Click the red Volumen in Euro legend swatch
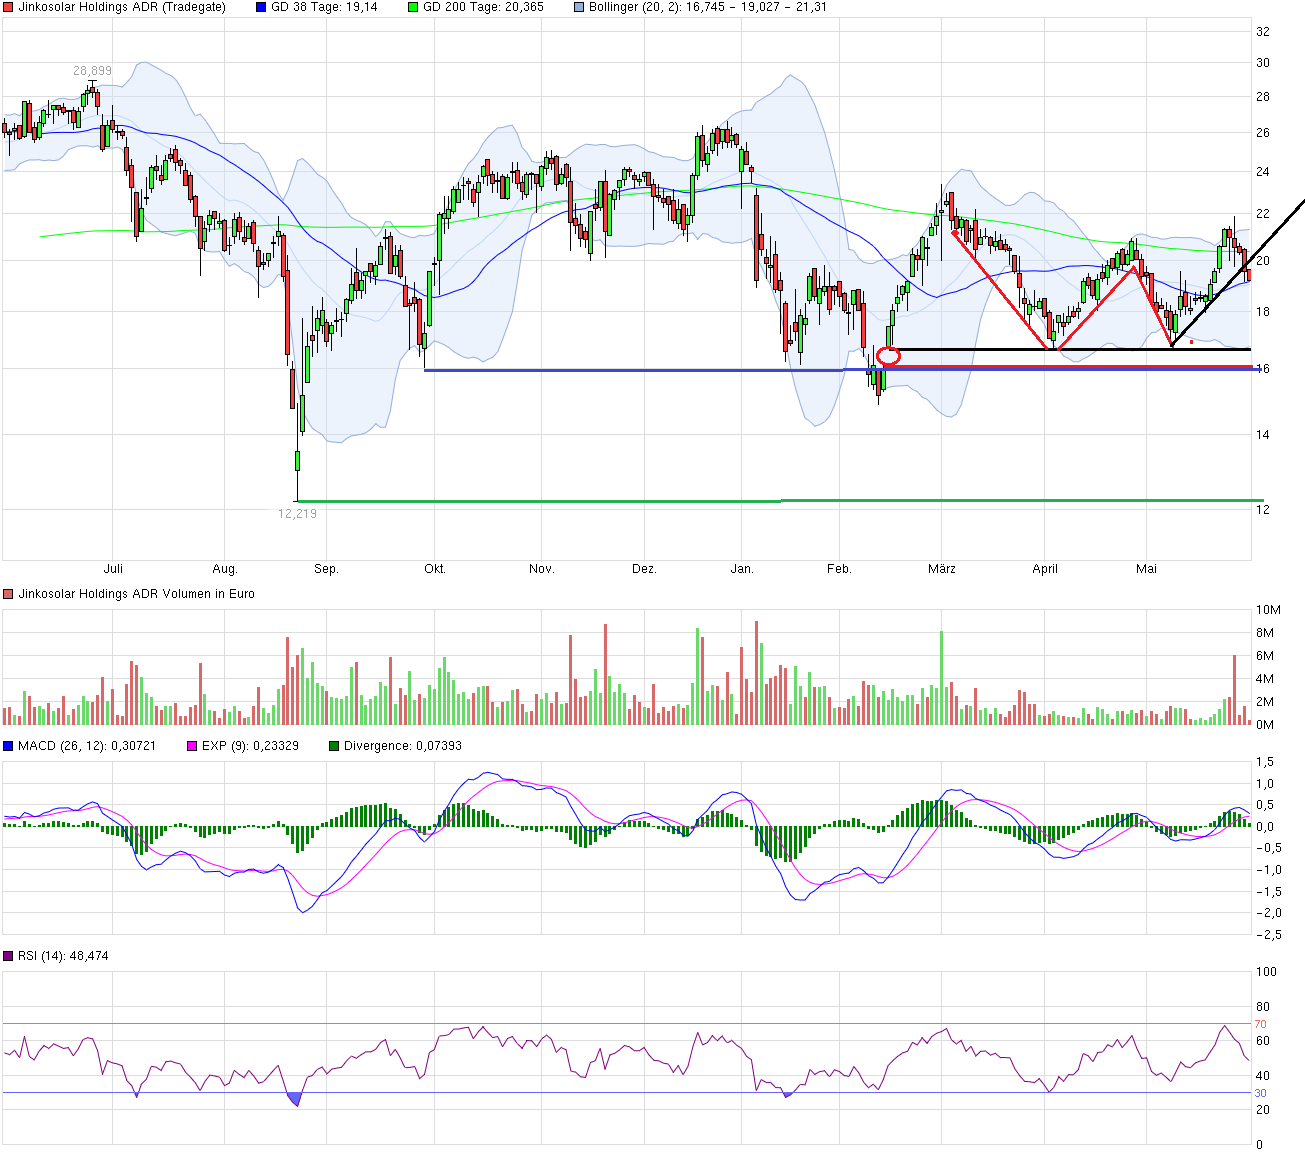1305x1158 pixels. pyautogui.click(x=9, y=594)
